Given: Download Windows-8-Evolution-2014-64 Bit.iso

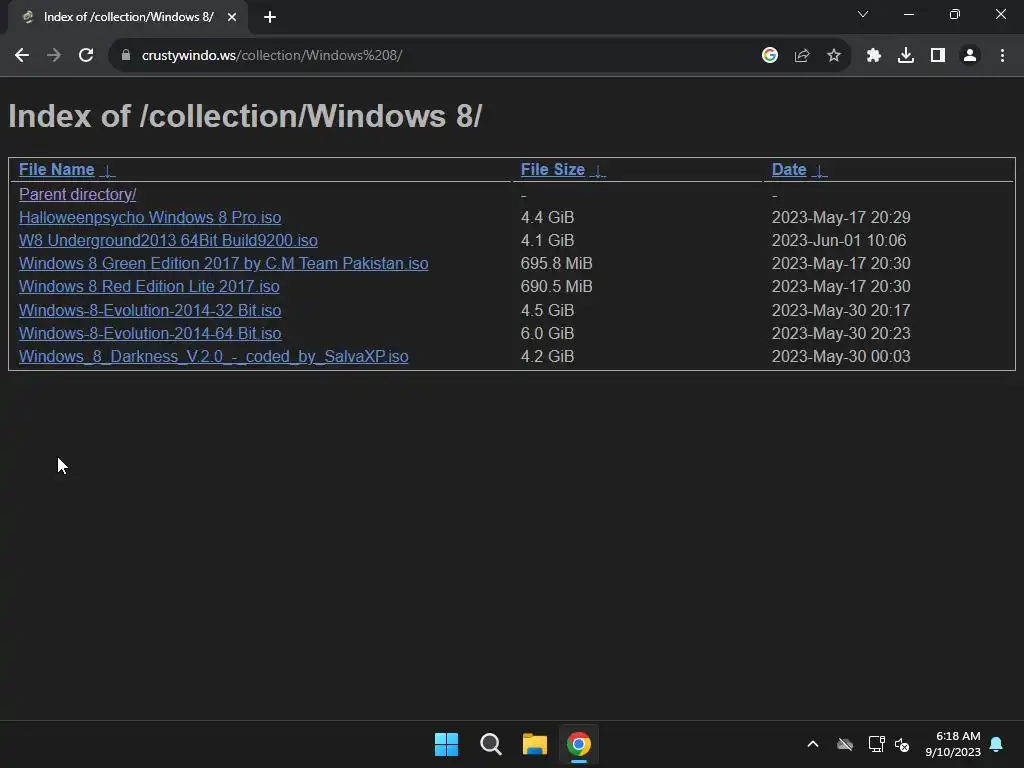Looking at the screenshot, I should (150, 333).
